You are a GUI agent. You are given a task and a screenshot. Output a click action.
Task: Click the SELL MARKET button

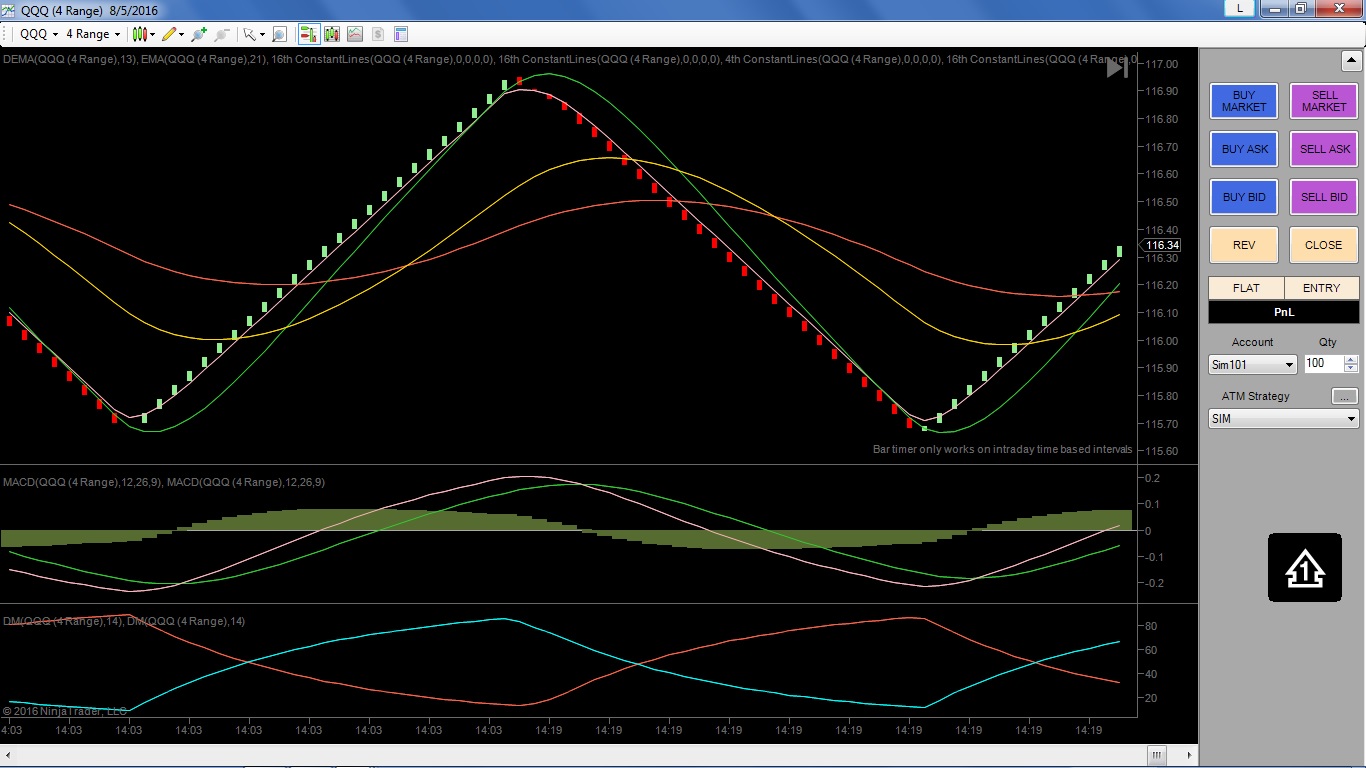coord(1324,101)
